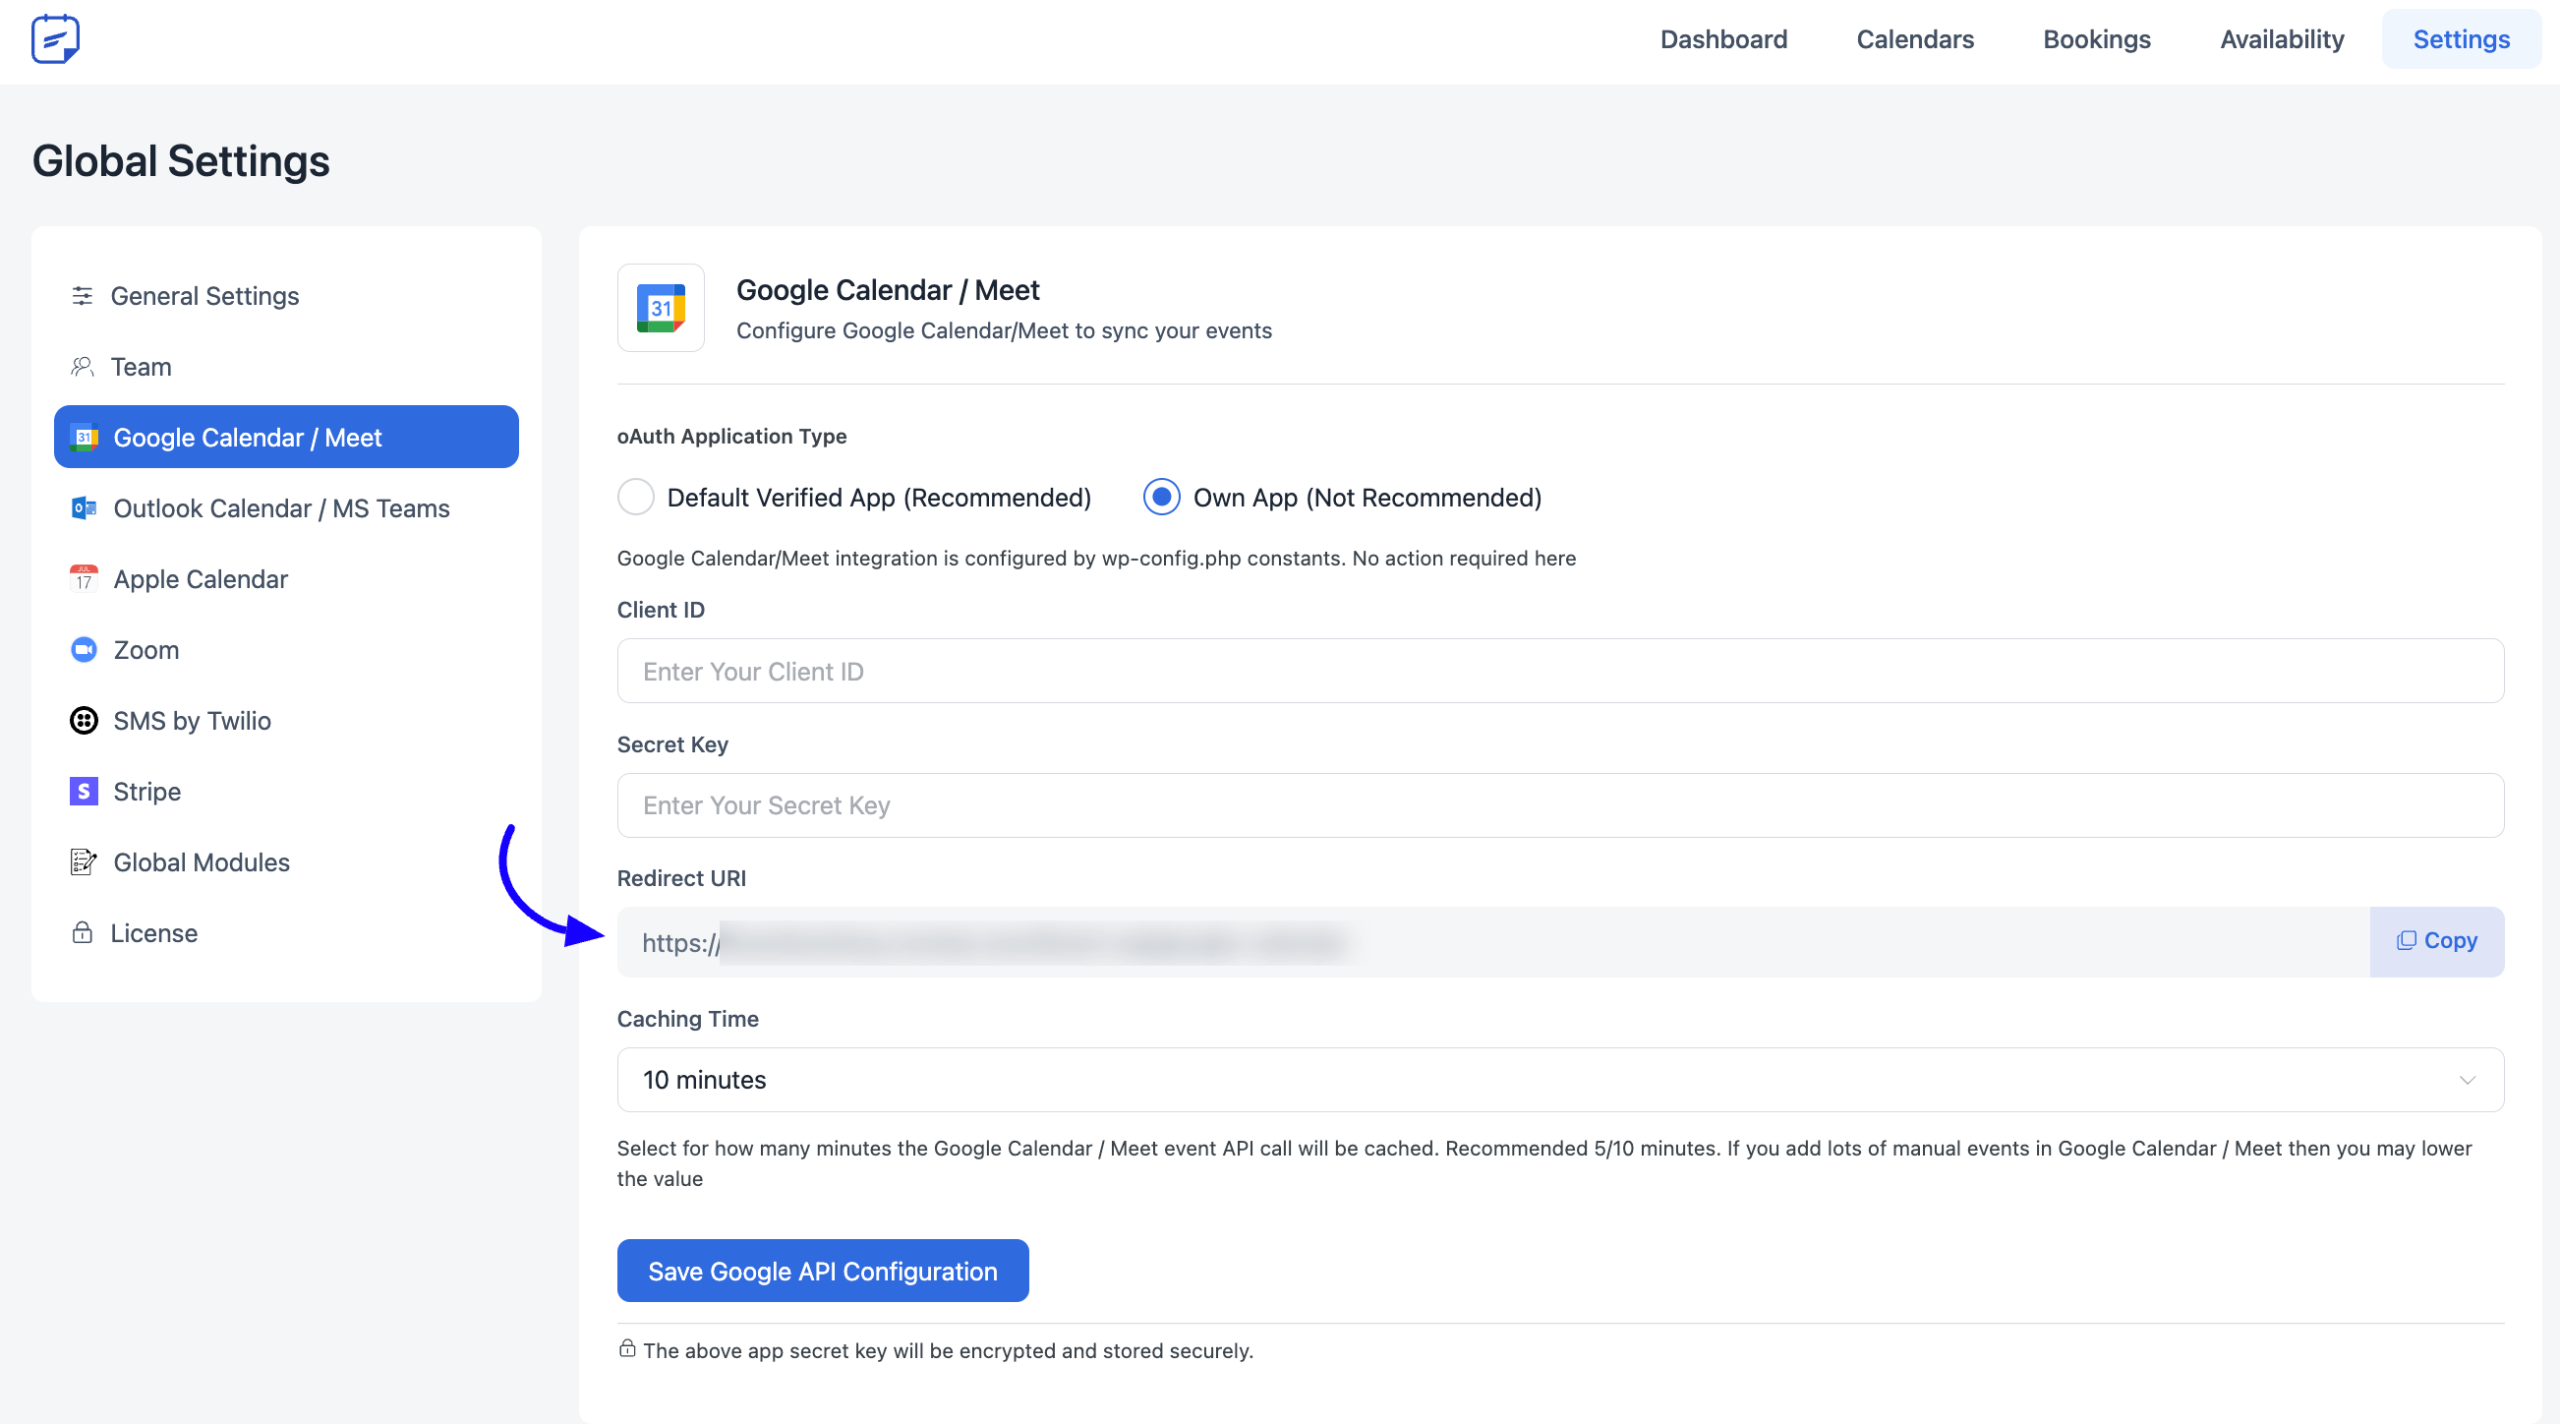This screenshot has height=1424, width=2560.
Task: Click into the Secret Key field
Action: 1560,805
